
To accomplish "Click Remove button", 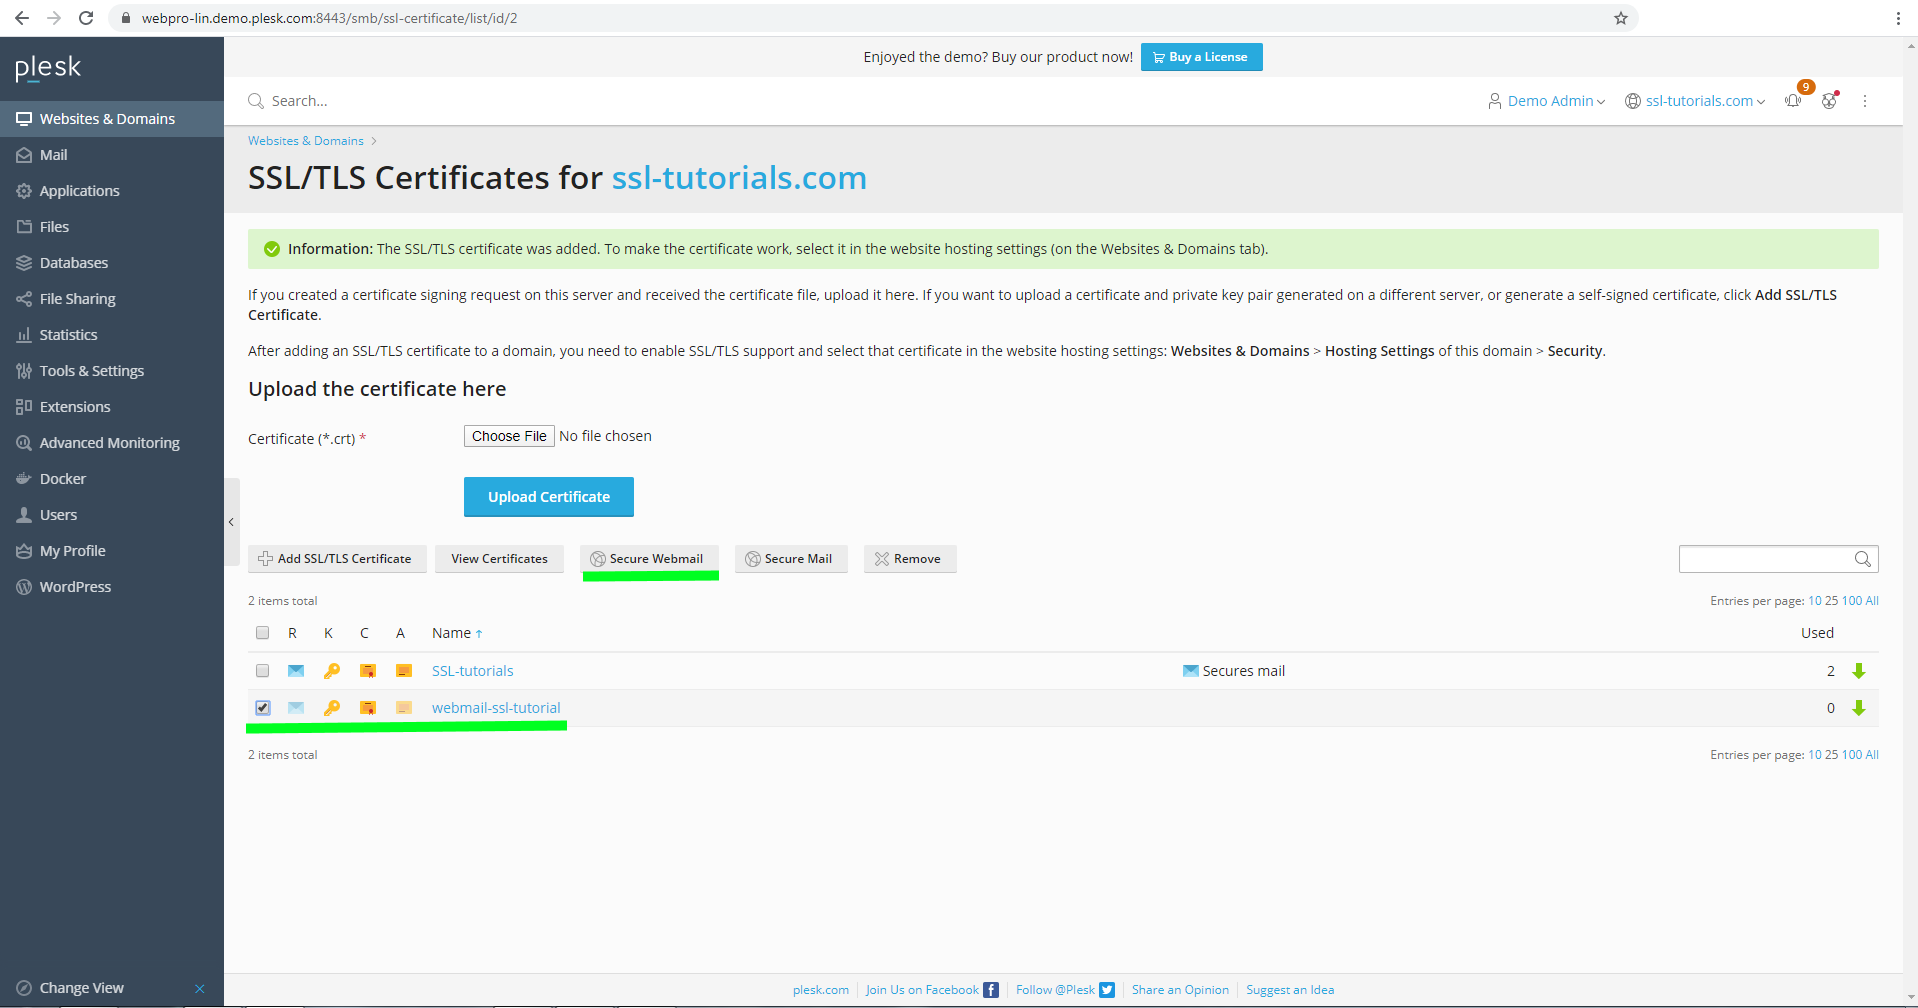I will (909, 559).
